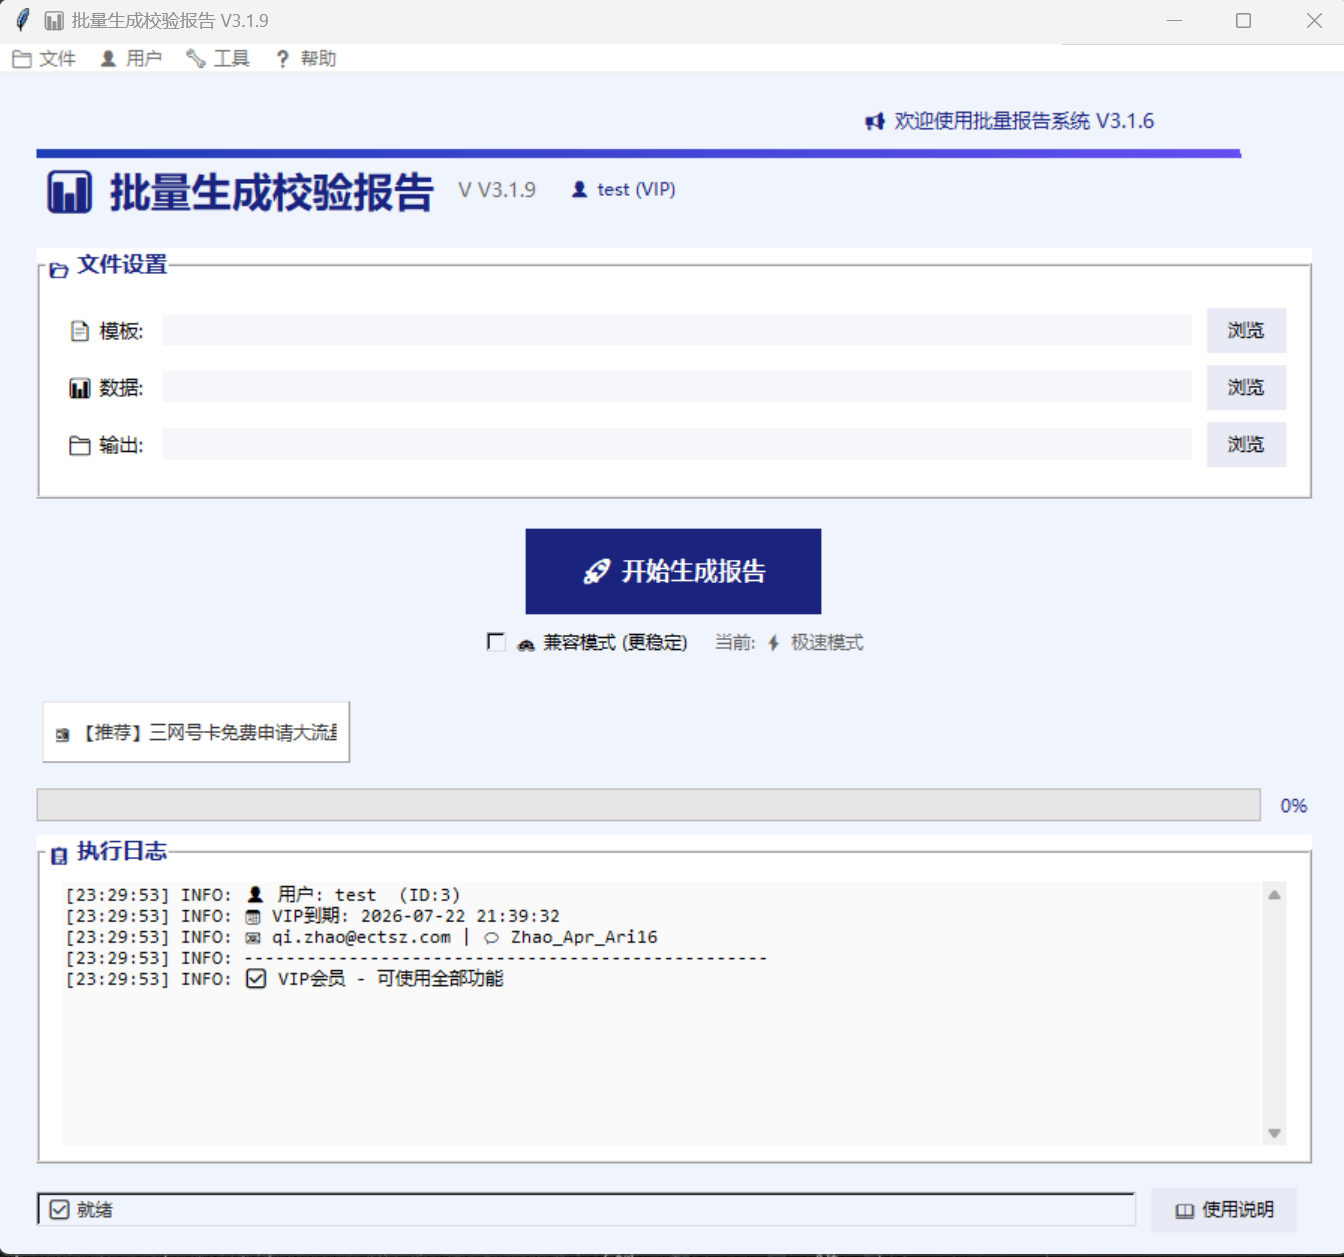The image size is (1344, 1257).
Task: Click the lightning bolt icon for 极速模式
Action: tap(773, 643)
